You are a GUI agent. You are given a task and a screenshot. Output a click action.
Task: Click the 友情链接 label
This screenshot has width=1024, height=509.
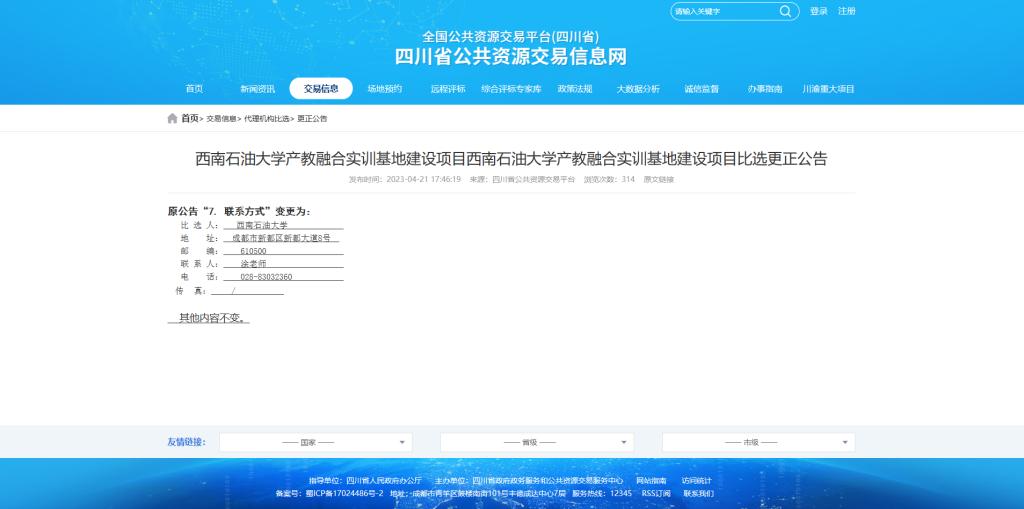(x=186, y=442)
